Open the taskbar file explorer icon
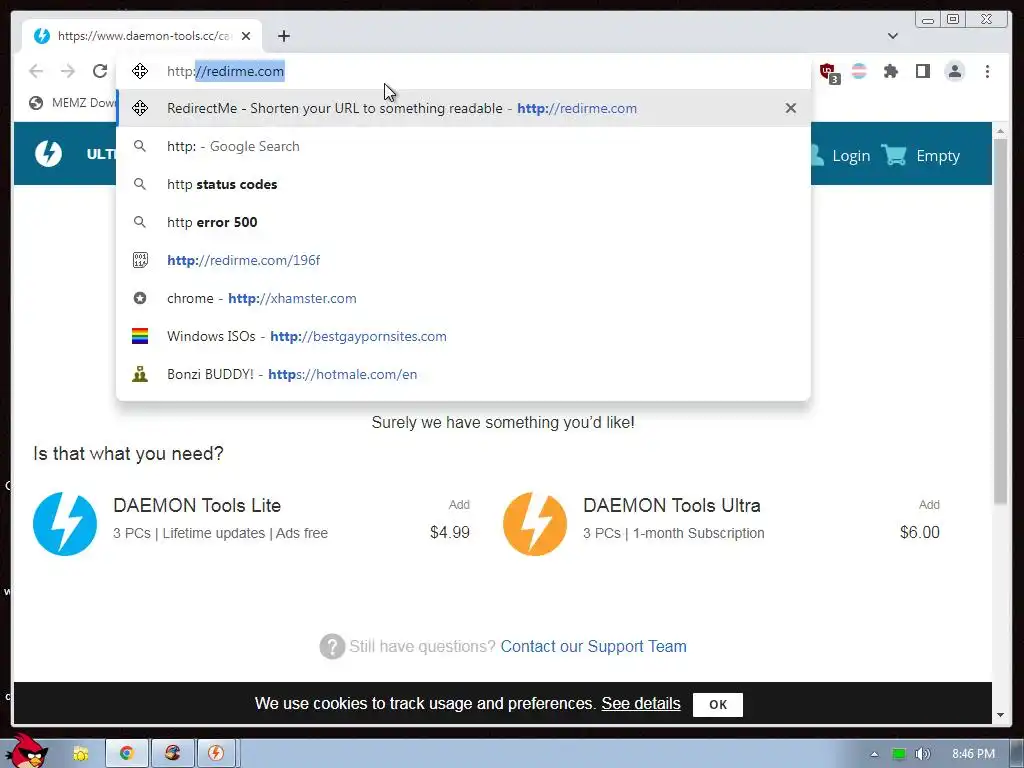 coord(80,754)
